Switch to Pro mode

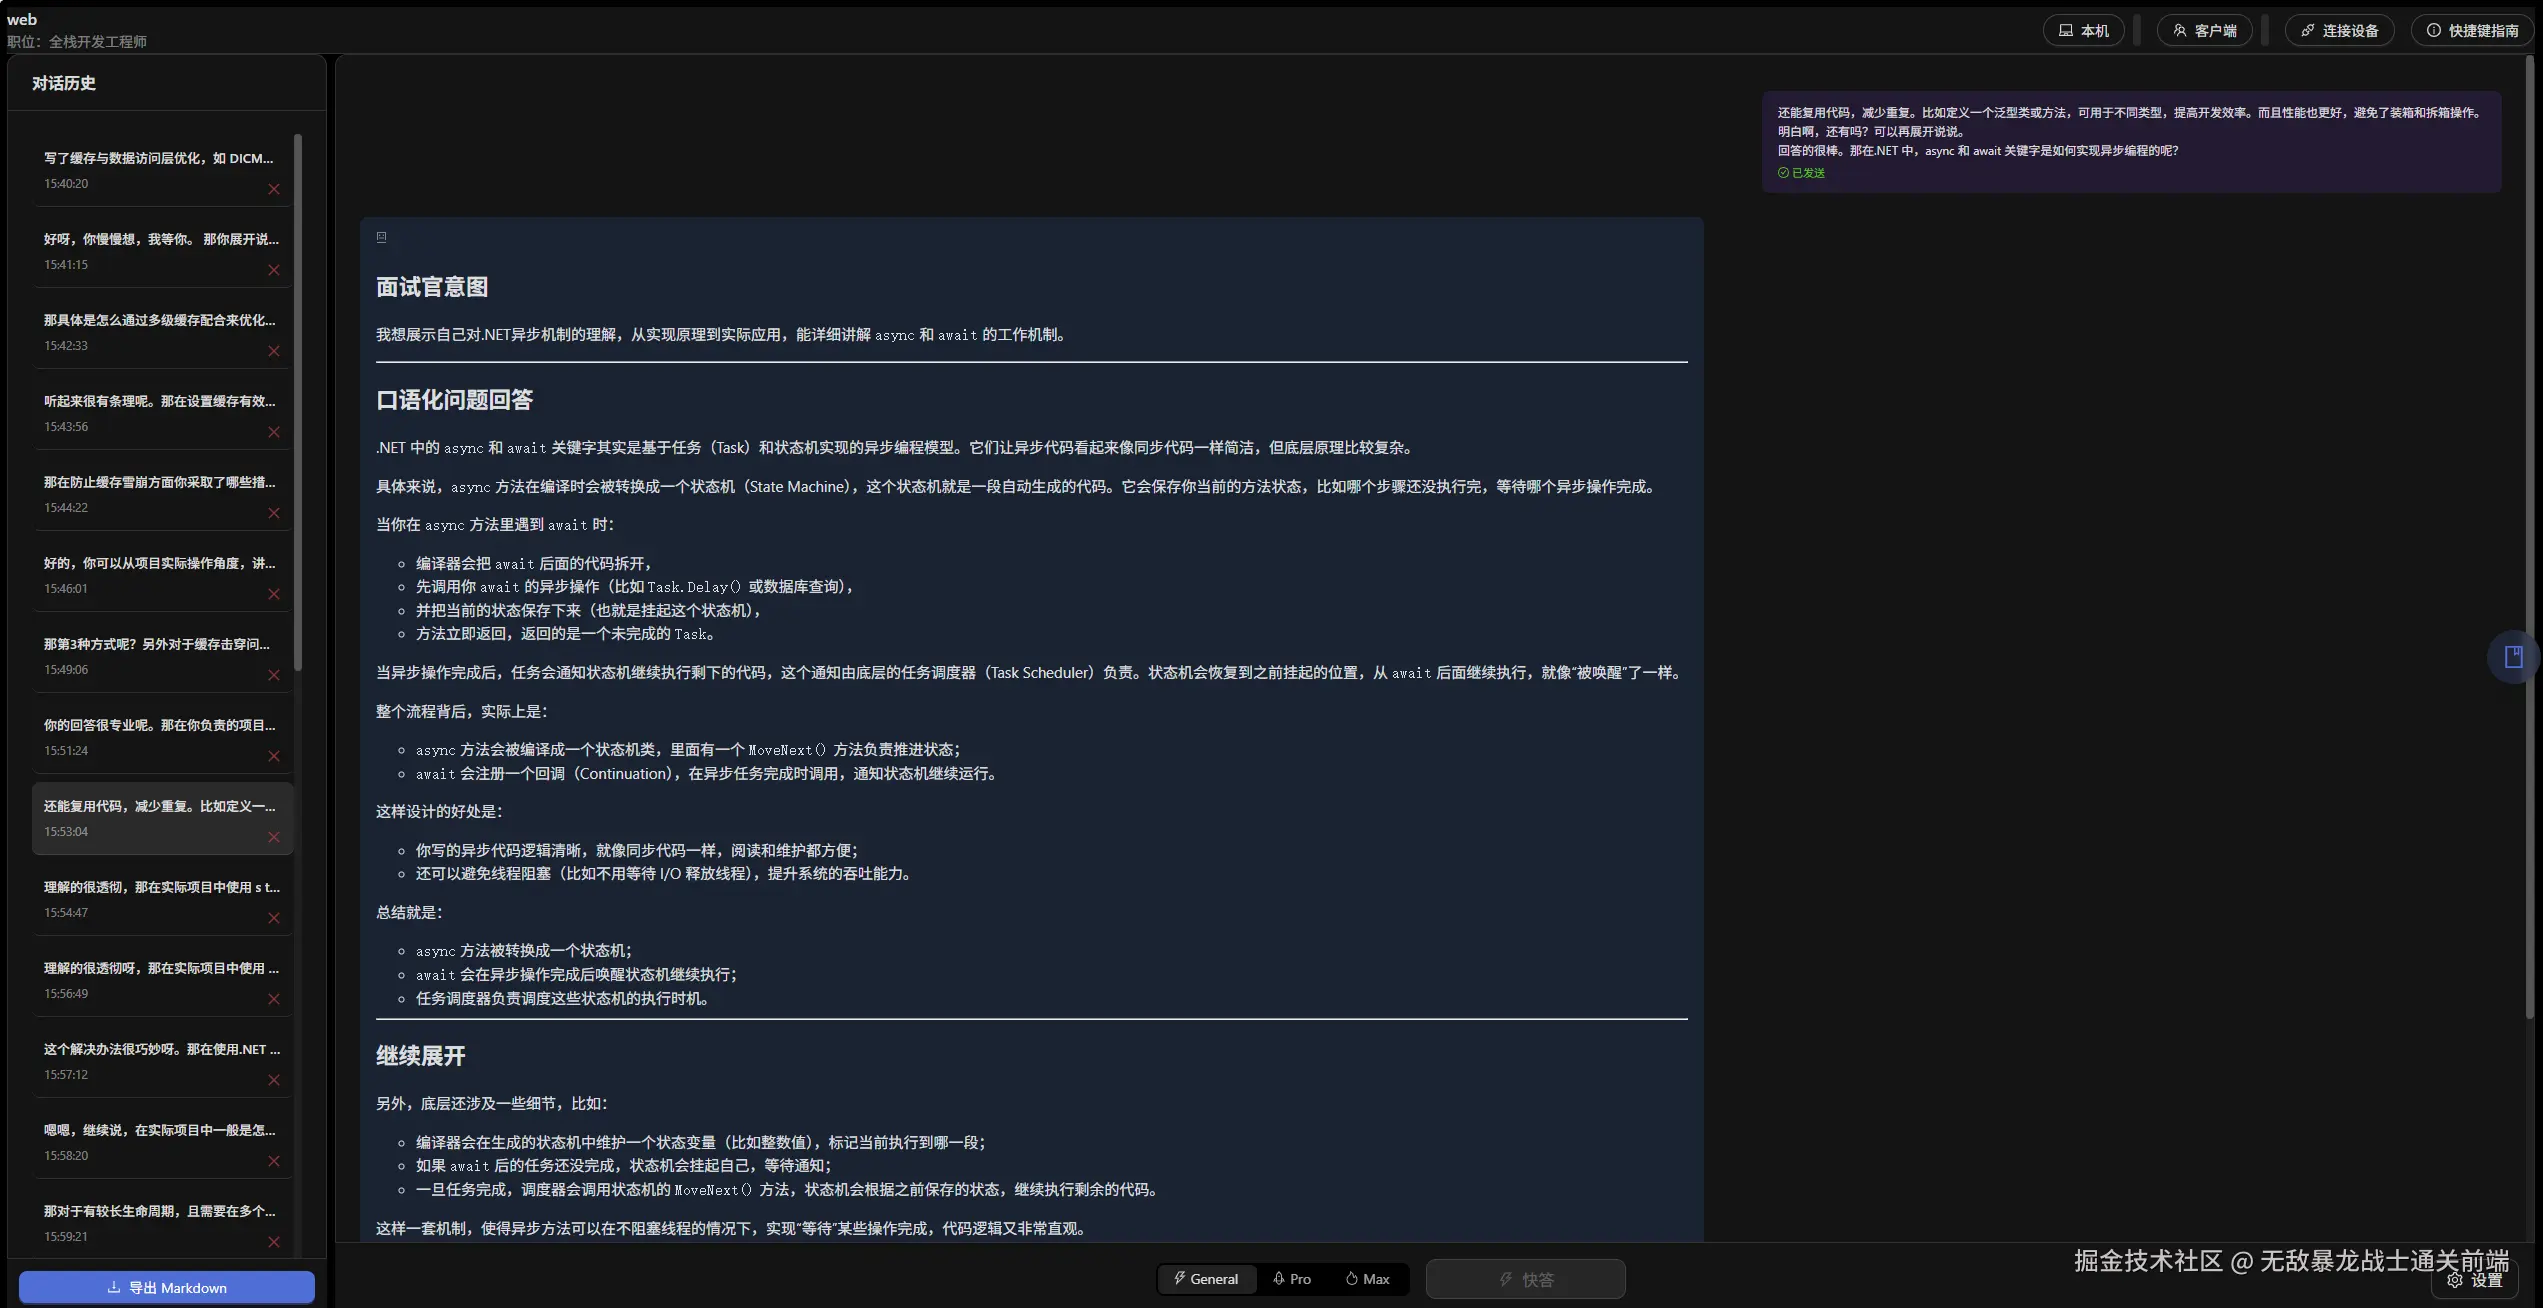coord(1291,1279)
